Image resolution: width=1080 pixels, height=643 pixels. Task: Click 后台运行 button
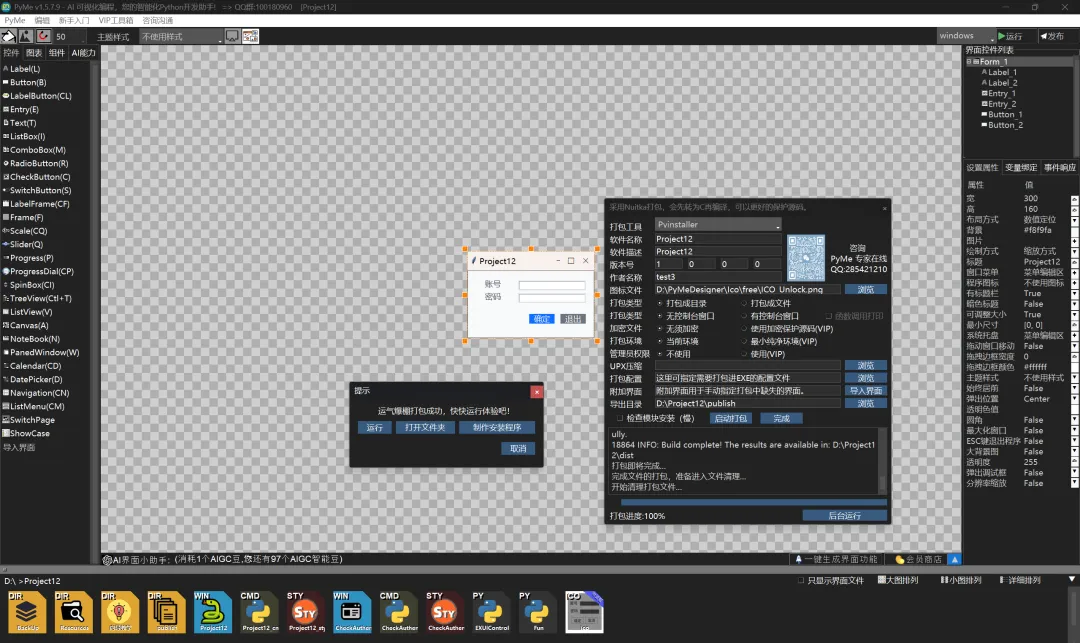pyautogui.click(x=844, y=516)
